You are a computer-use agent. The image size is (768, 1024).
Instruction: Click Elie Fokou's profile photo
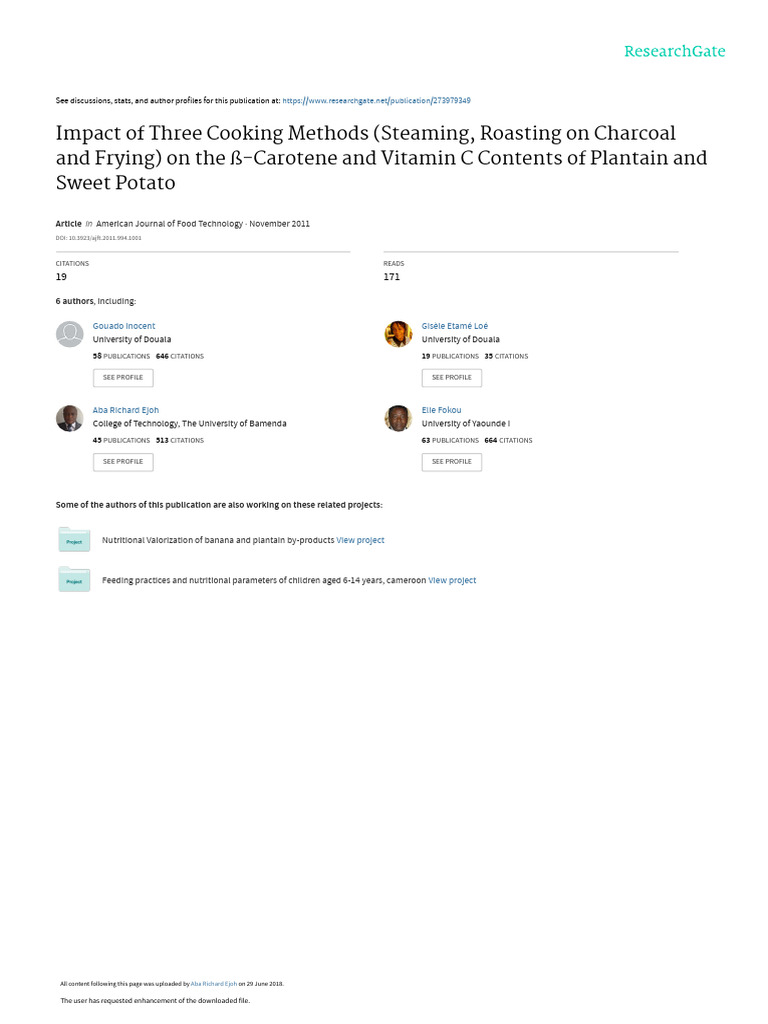(398, 418)
